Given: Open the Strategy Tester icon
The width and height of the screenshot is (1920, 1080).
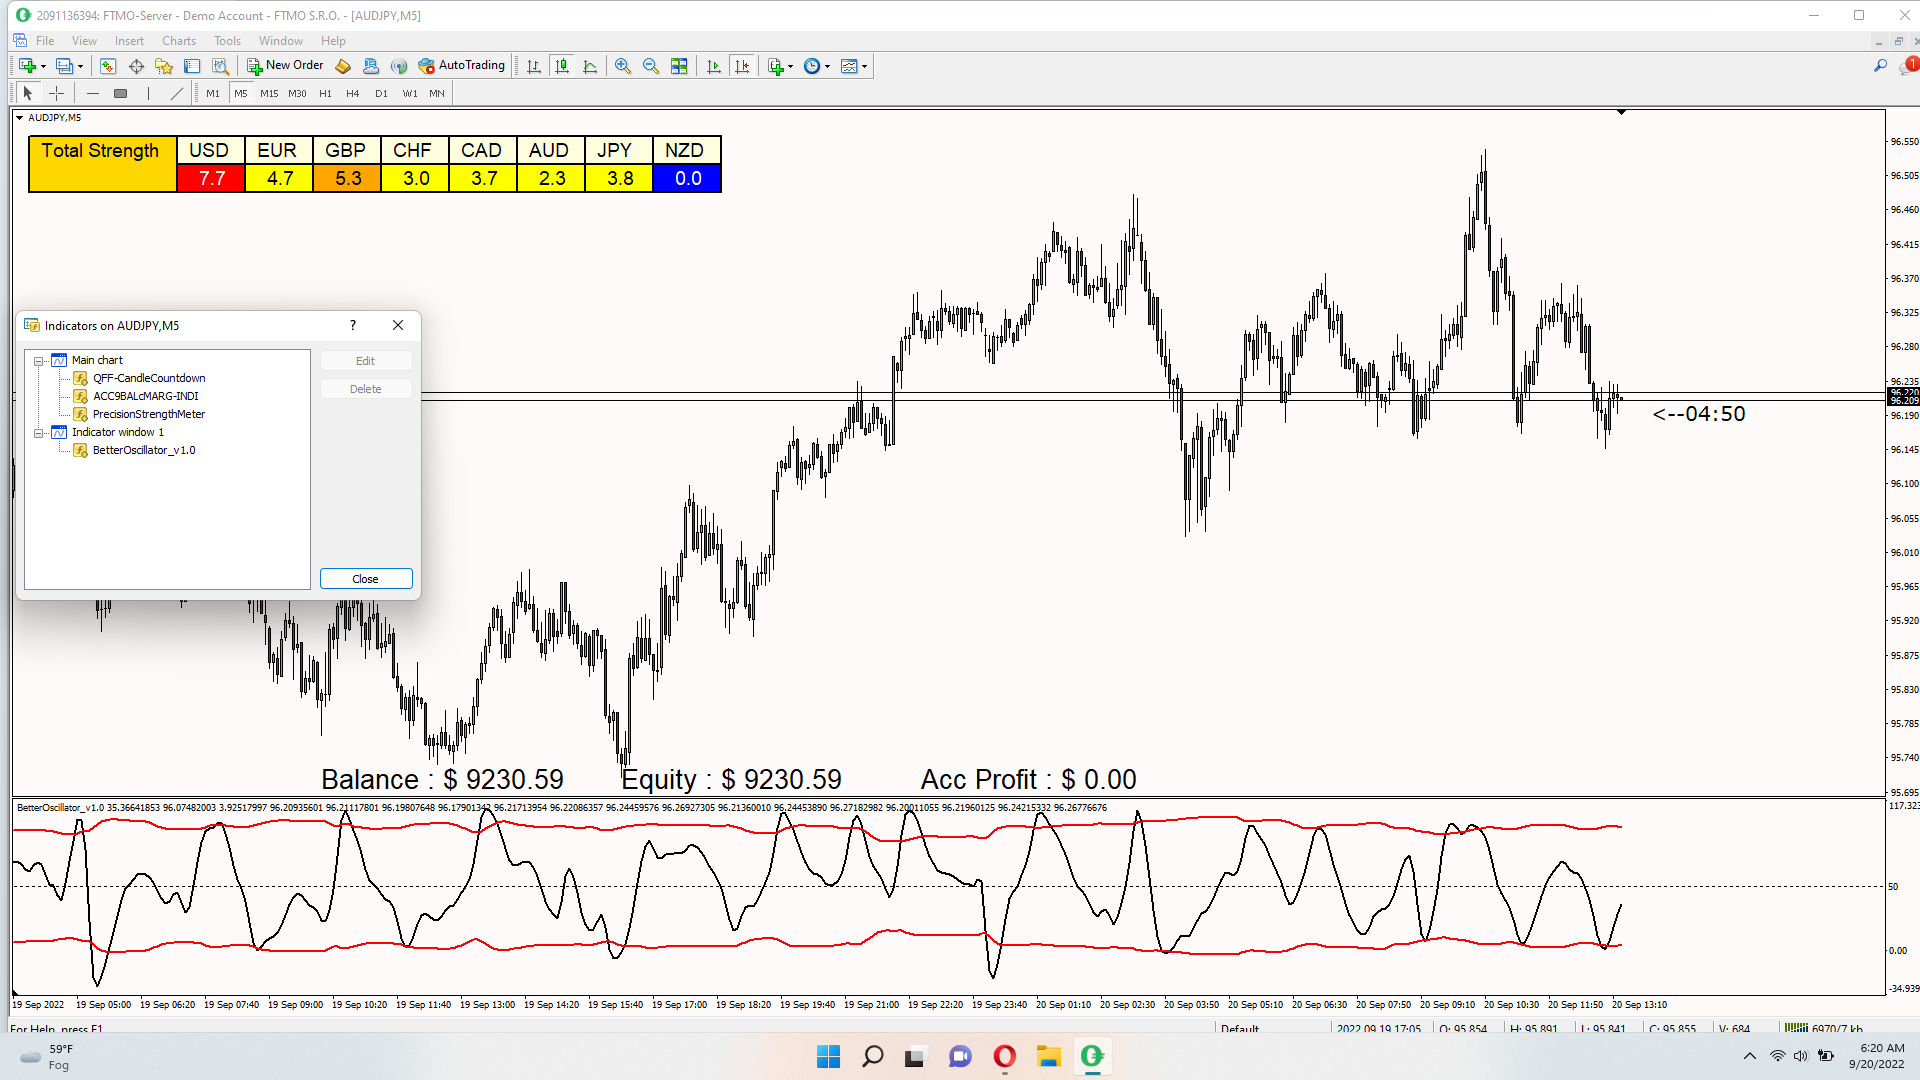Looking at the screenshot, I should click(x=220, y=66).
